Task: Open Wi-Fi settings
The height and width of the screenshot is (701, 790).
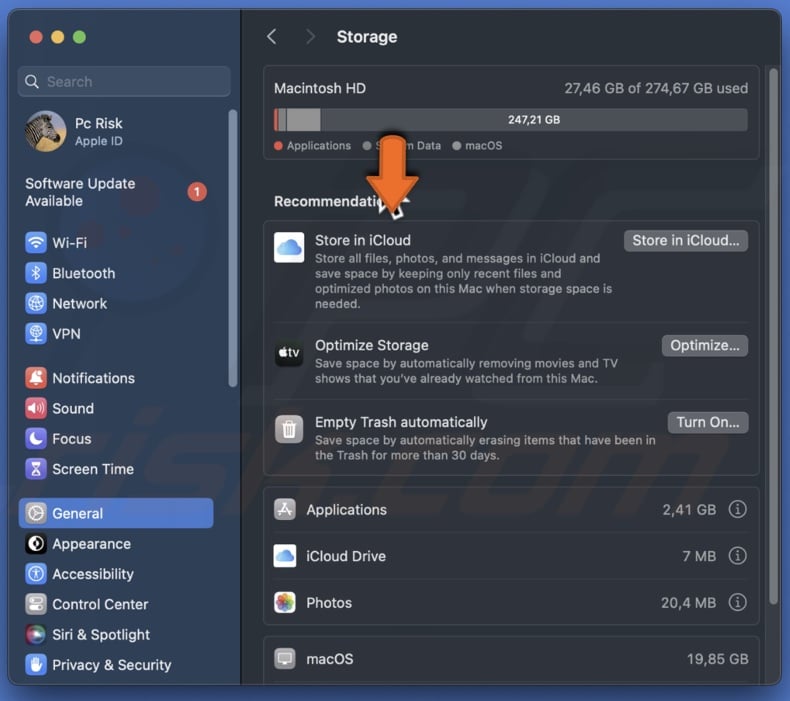Action: (x=116, y=242)
